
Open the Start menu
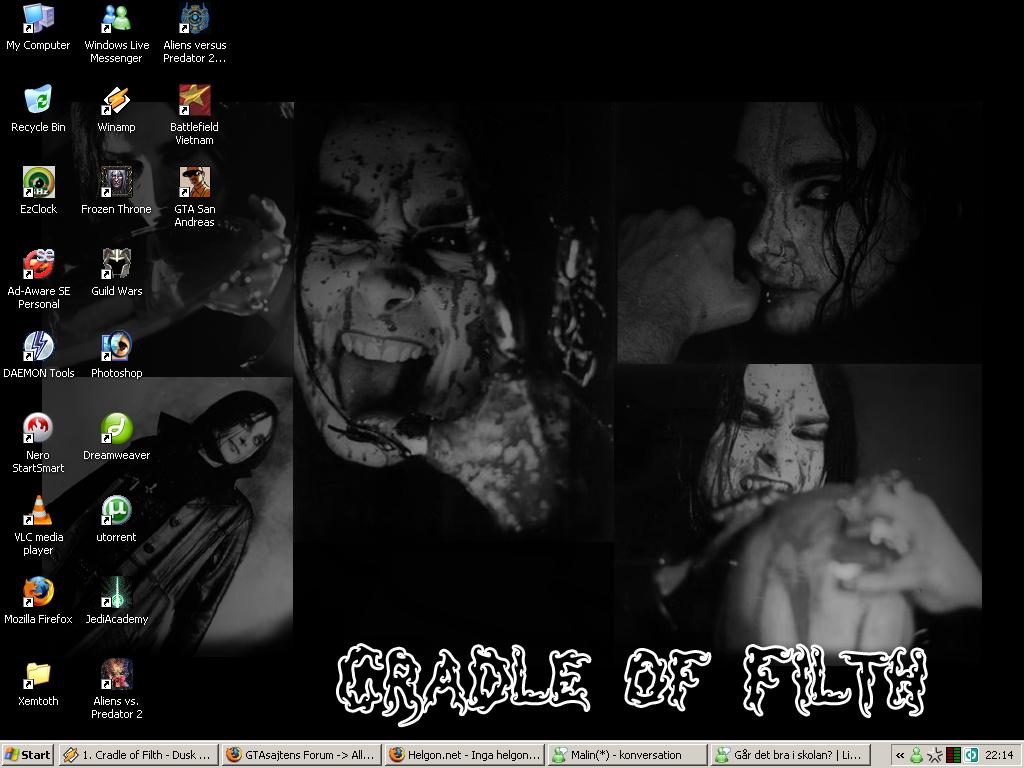pyautogui.click(x=29, y=755)
